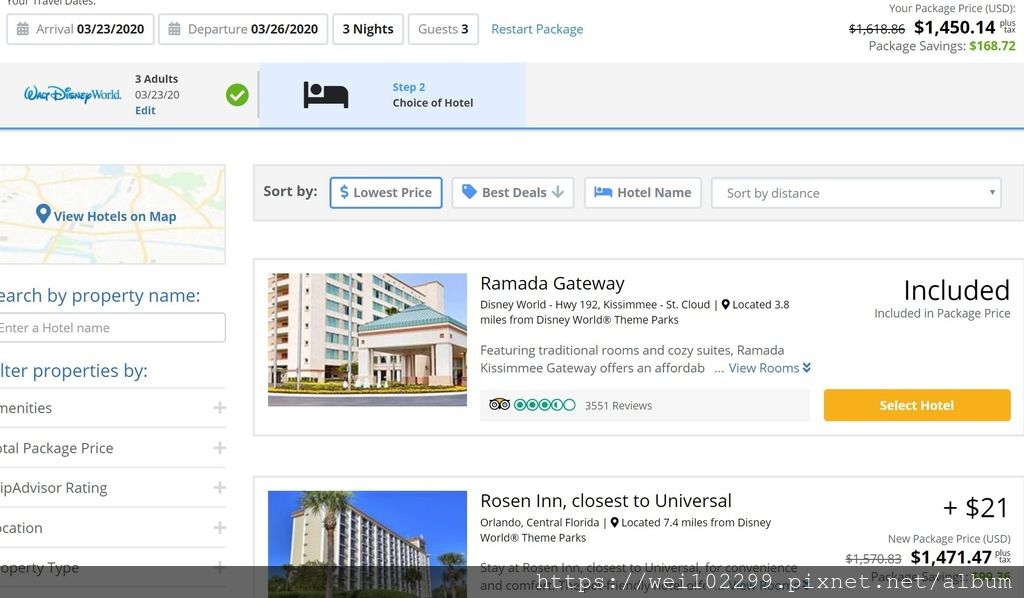Click the Restart Package link
Screen dimensions: 1024x598
coord(537,29)
